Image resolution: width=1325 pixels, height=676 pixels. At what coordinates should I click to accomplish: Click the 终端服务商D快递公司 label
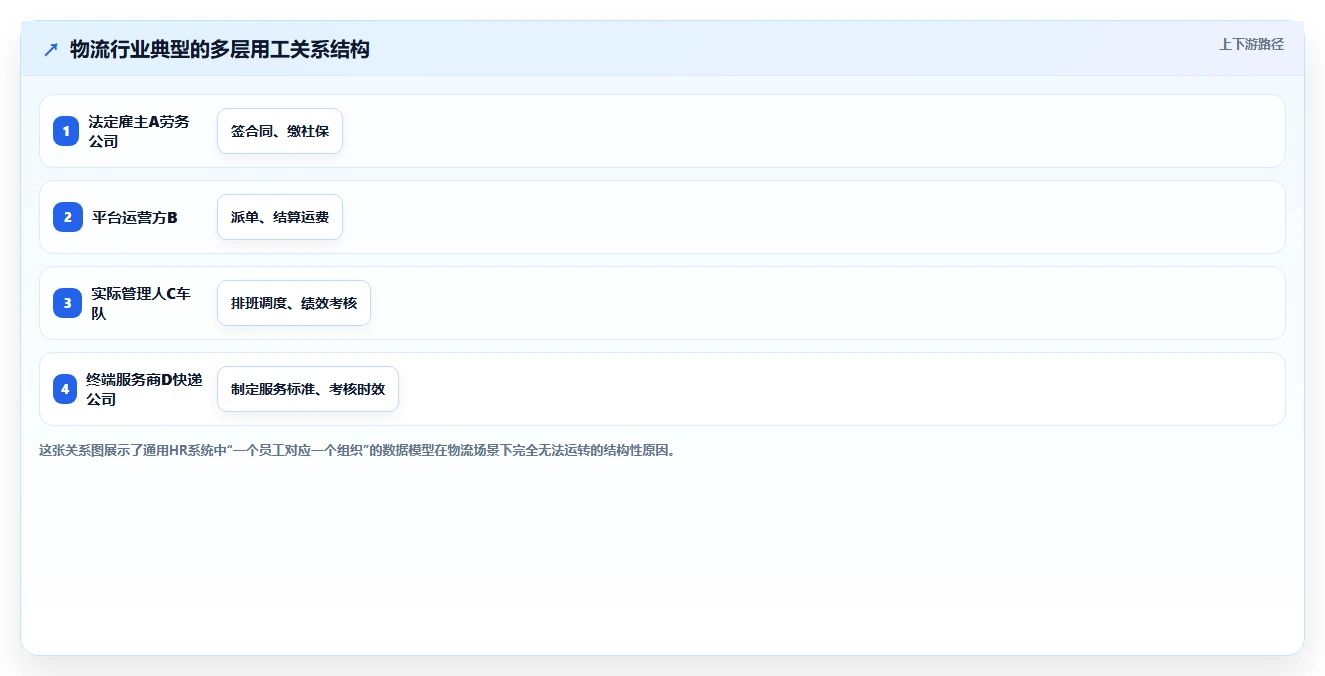(x=144, y=389)
